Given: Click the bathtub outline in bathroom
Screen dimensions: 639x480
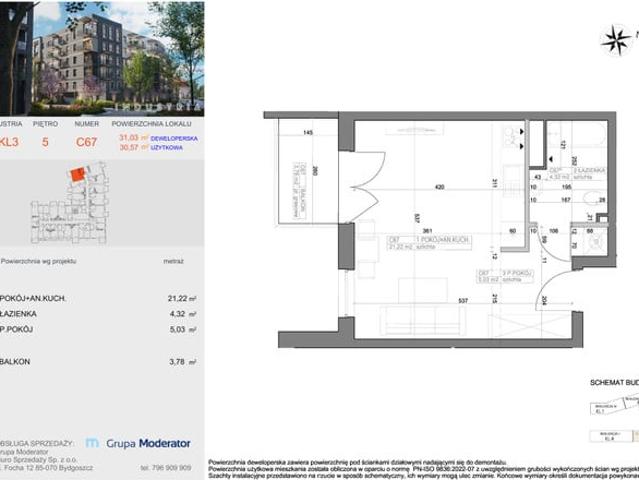Looking at the screenshot, I should [576, 134].
